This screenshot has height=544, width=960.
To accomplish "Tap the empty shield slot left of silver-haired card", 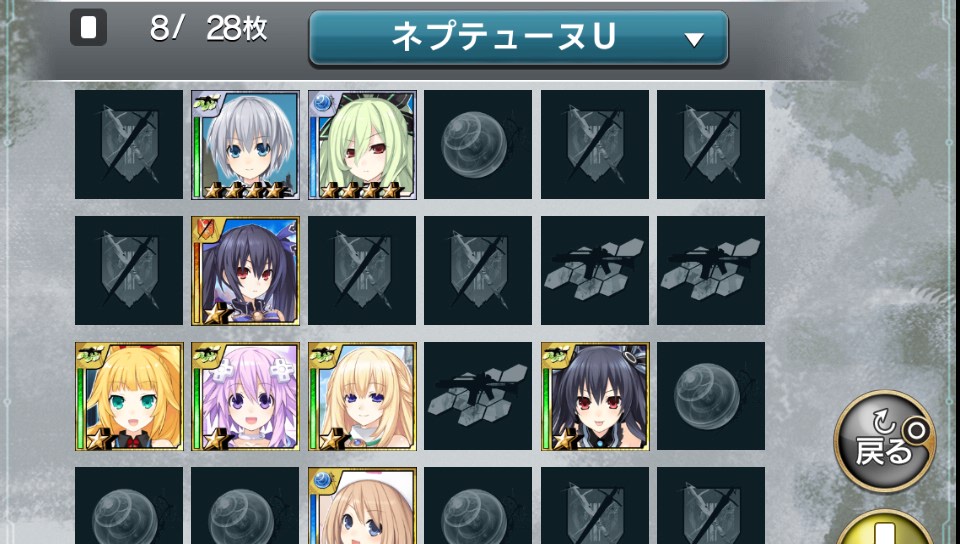I will (129, 144).
